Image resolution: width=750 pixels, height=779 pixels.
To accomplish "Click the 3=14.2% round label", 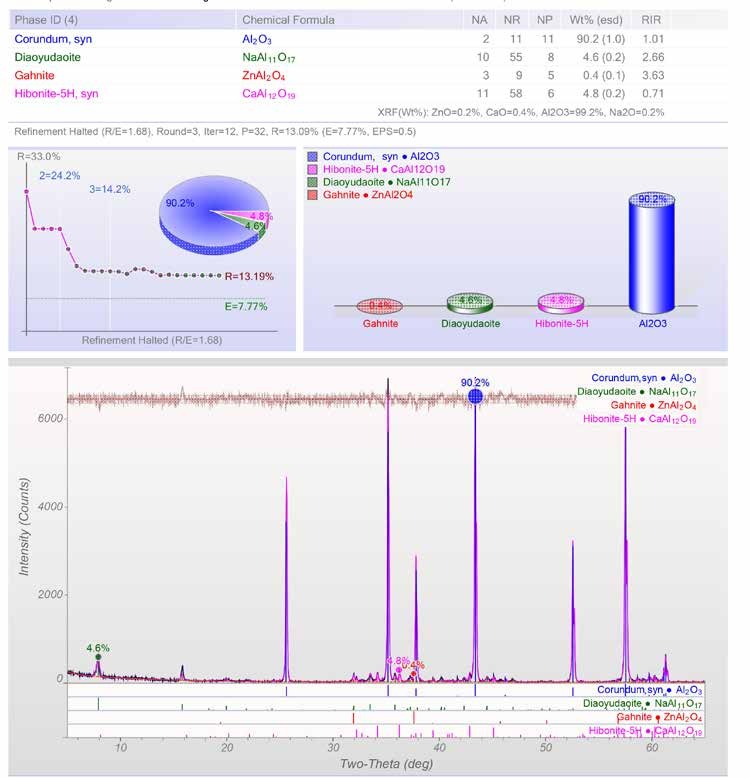I will (110, 189).
